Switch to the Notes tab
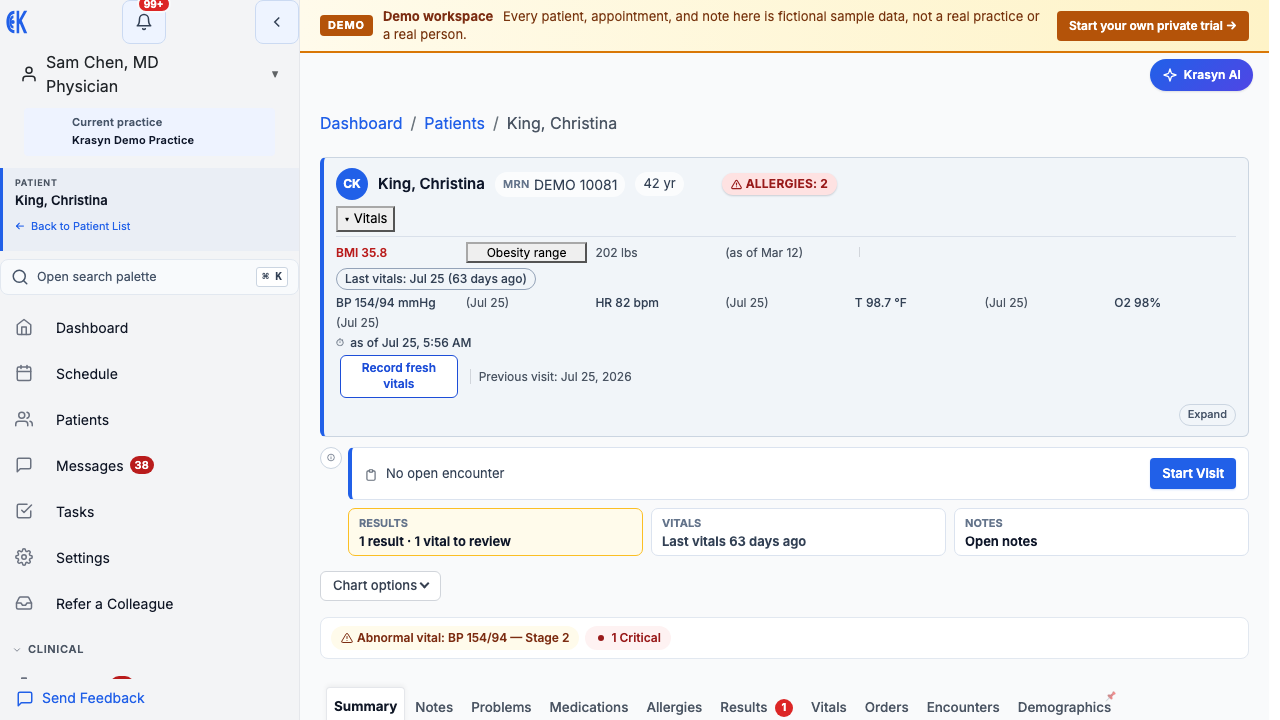 [434, 707]
